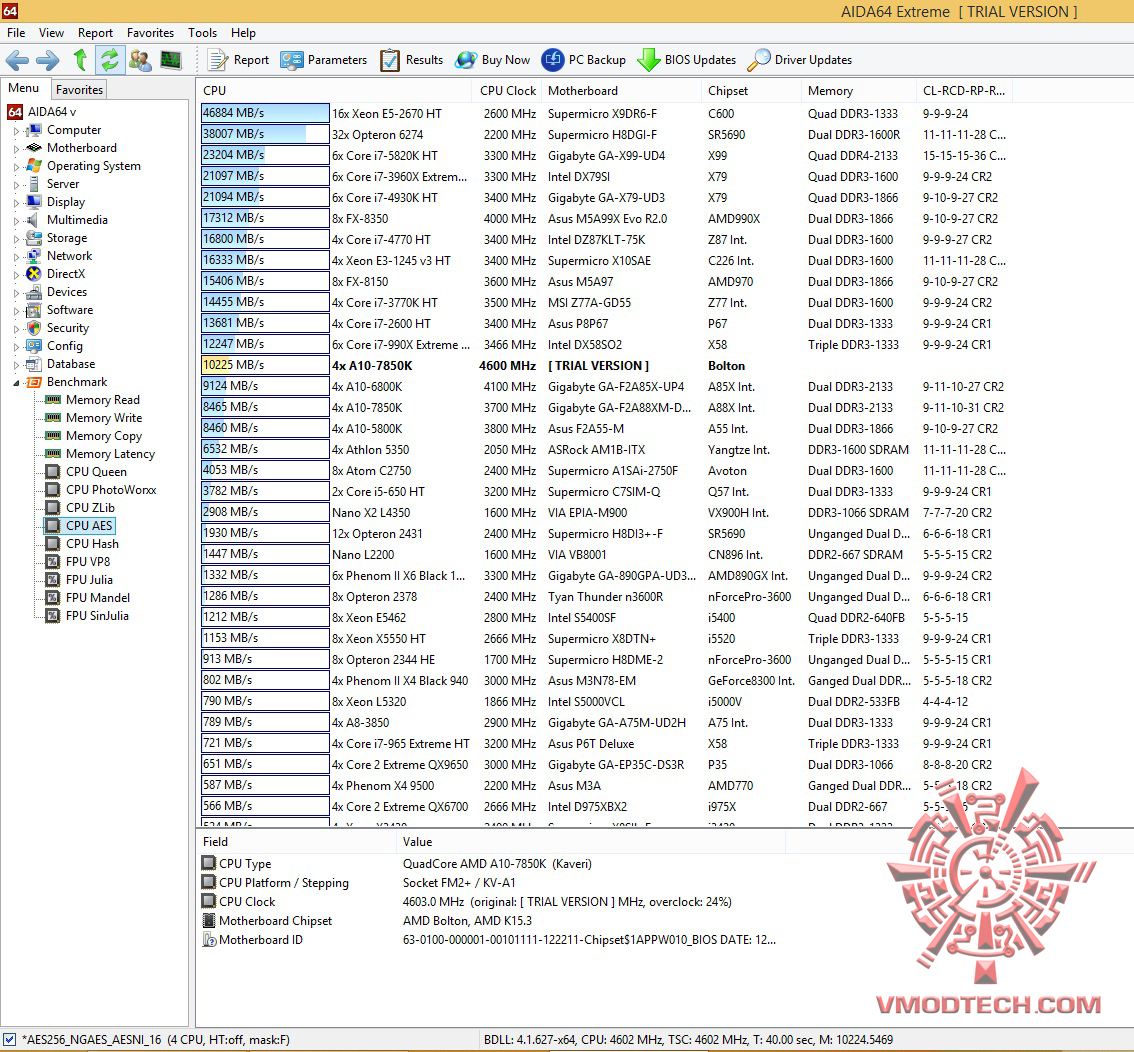
Task: Expand the Motherboard tree node
Action: (16, 149)
